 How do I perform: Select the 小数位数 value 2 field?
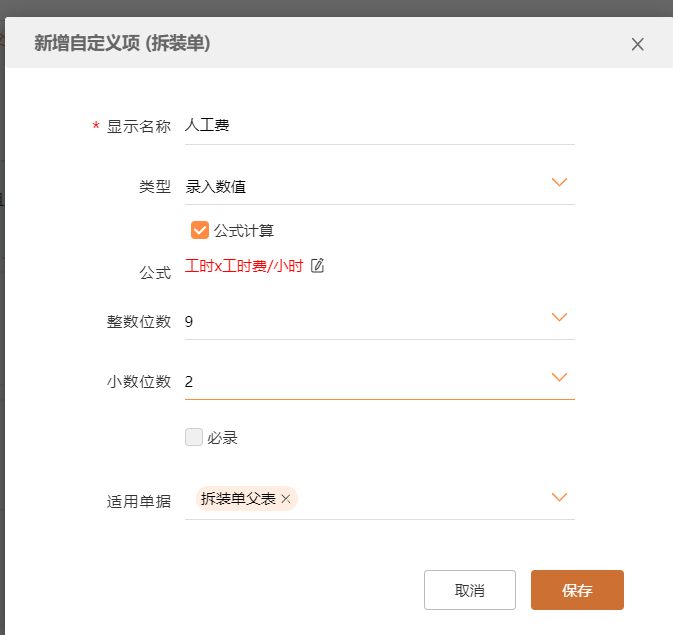(x=360, y=381)
